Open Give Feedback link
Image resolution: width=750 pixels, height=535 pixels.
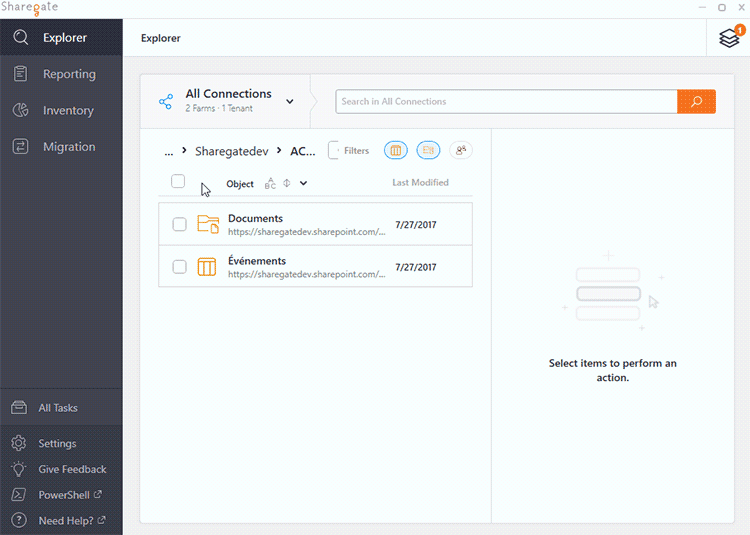72,469
